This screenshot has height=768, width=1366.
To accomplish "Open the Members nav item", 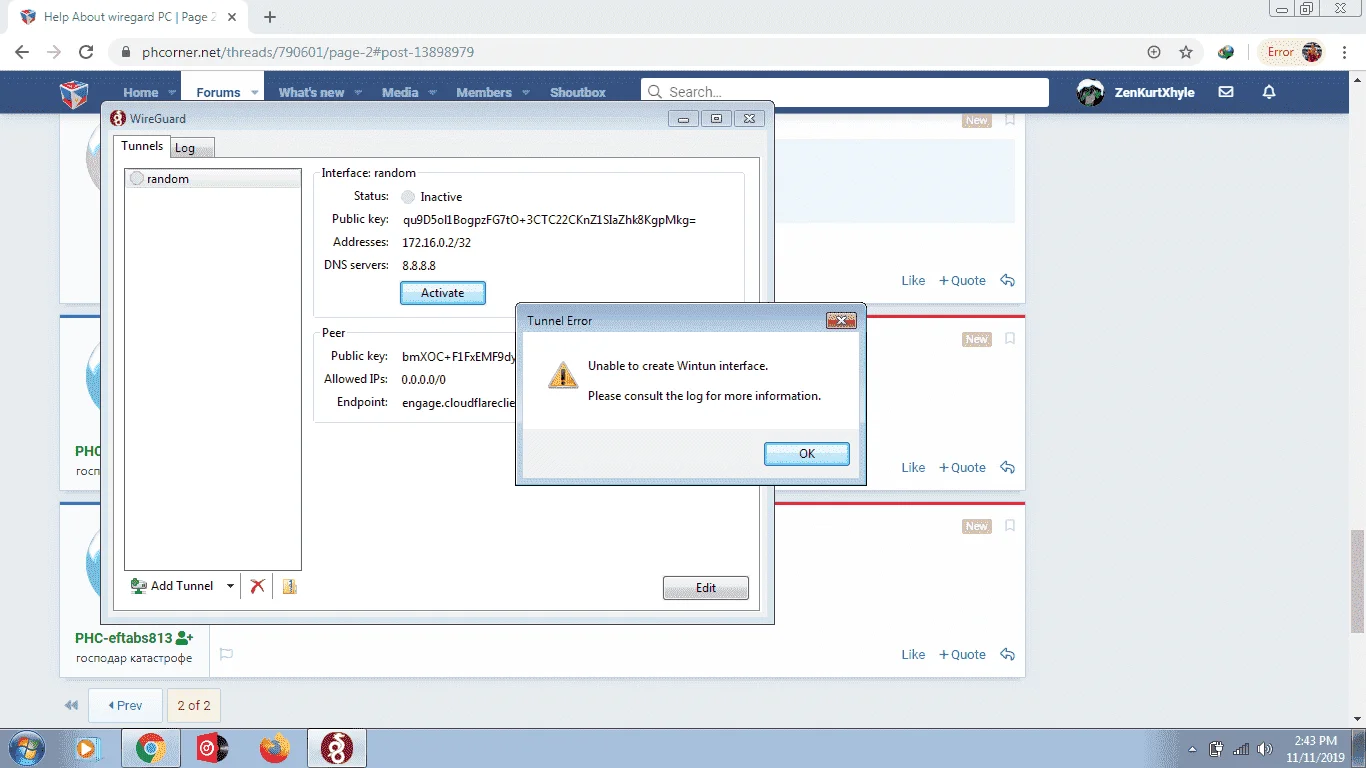I will pos(484,92).
